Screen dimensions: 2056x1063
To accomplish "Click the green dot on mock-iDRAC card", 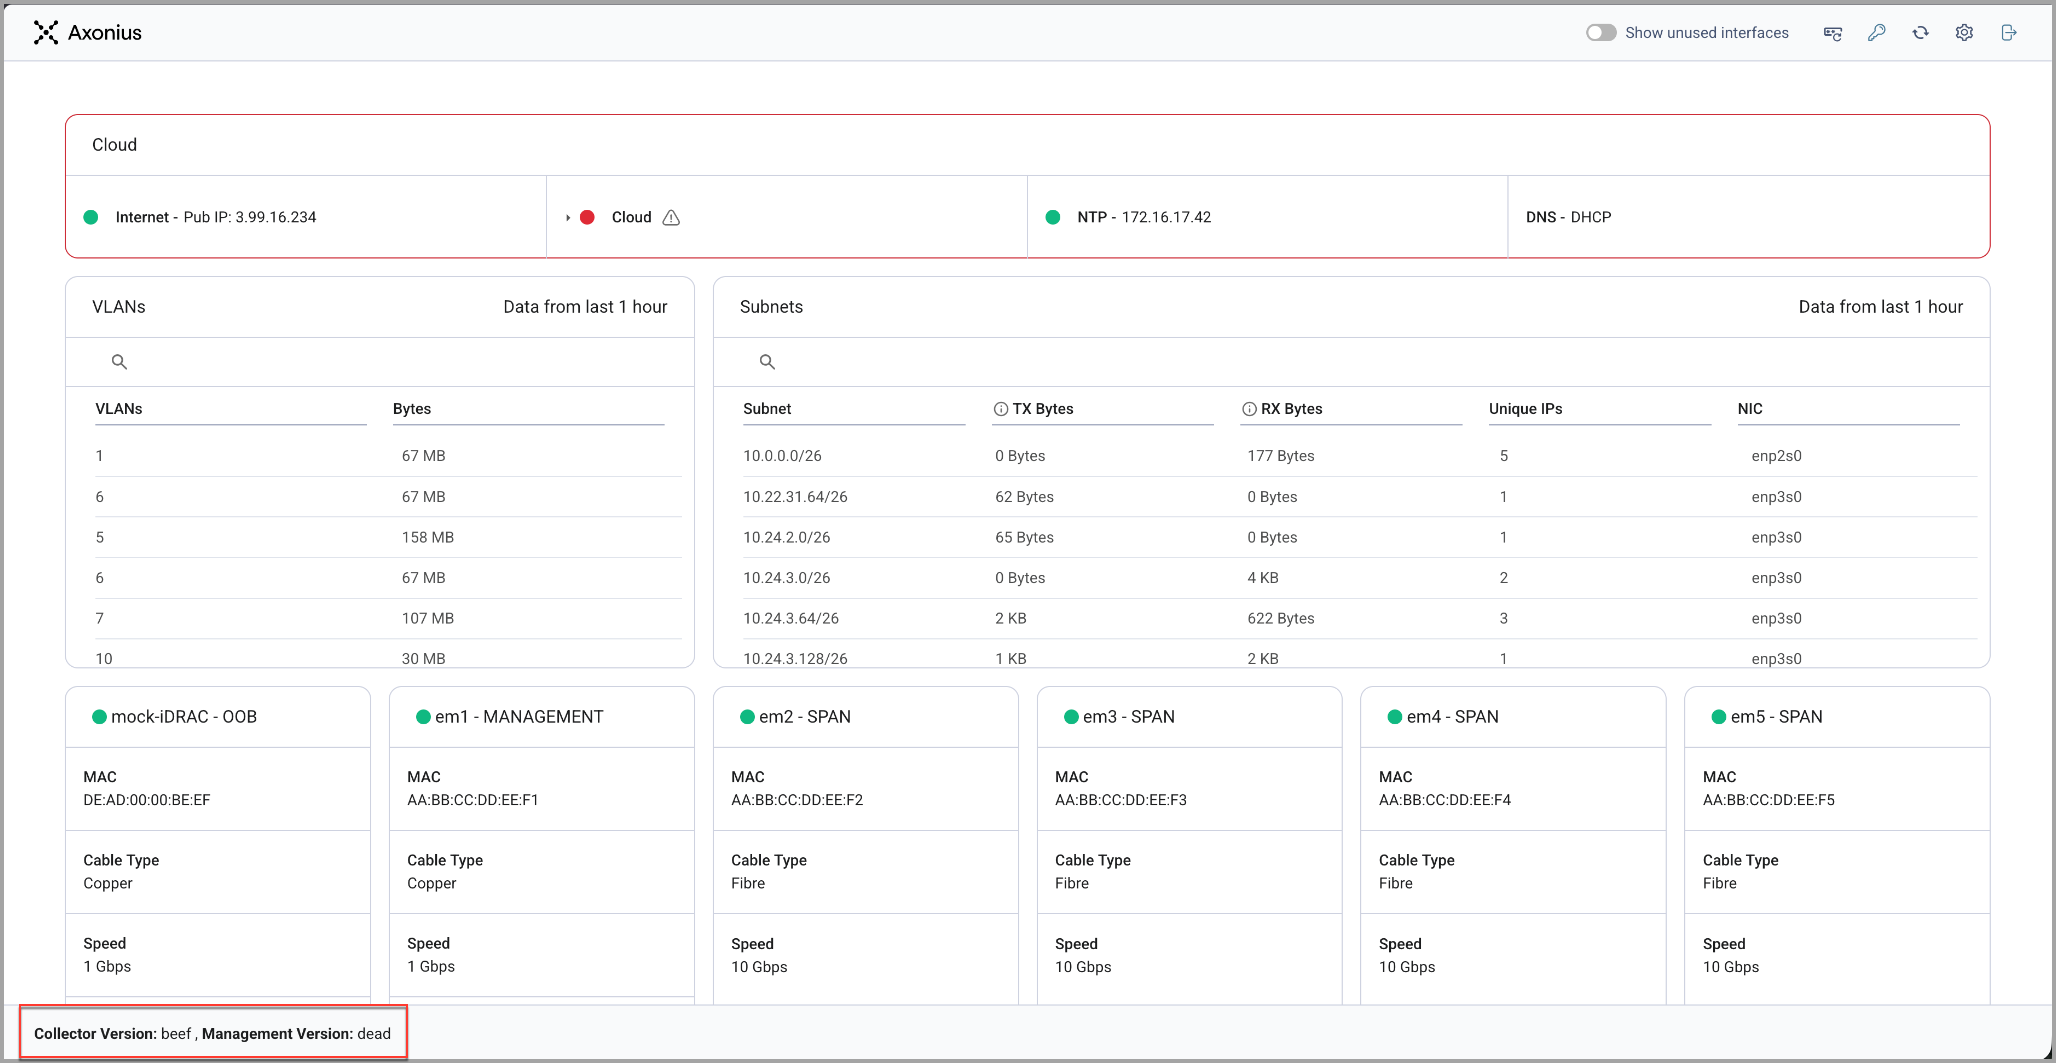I will 99,717.
